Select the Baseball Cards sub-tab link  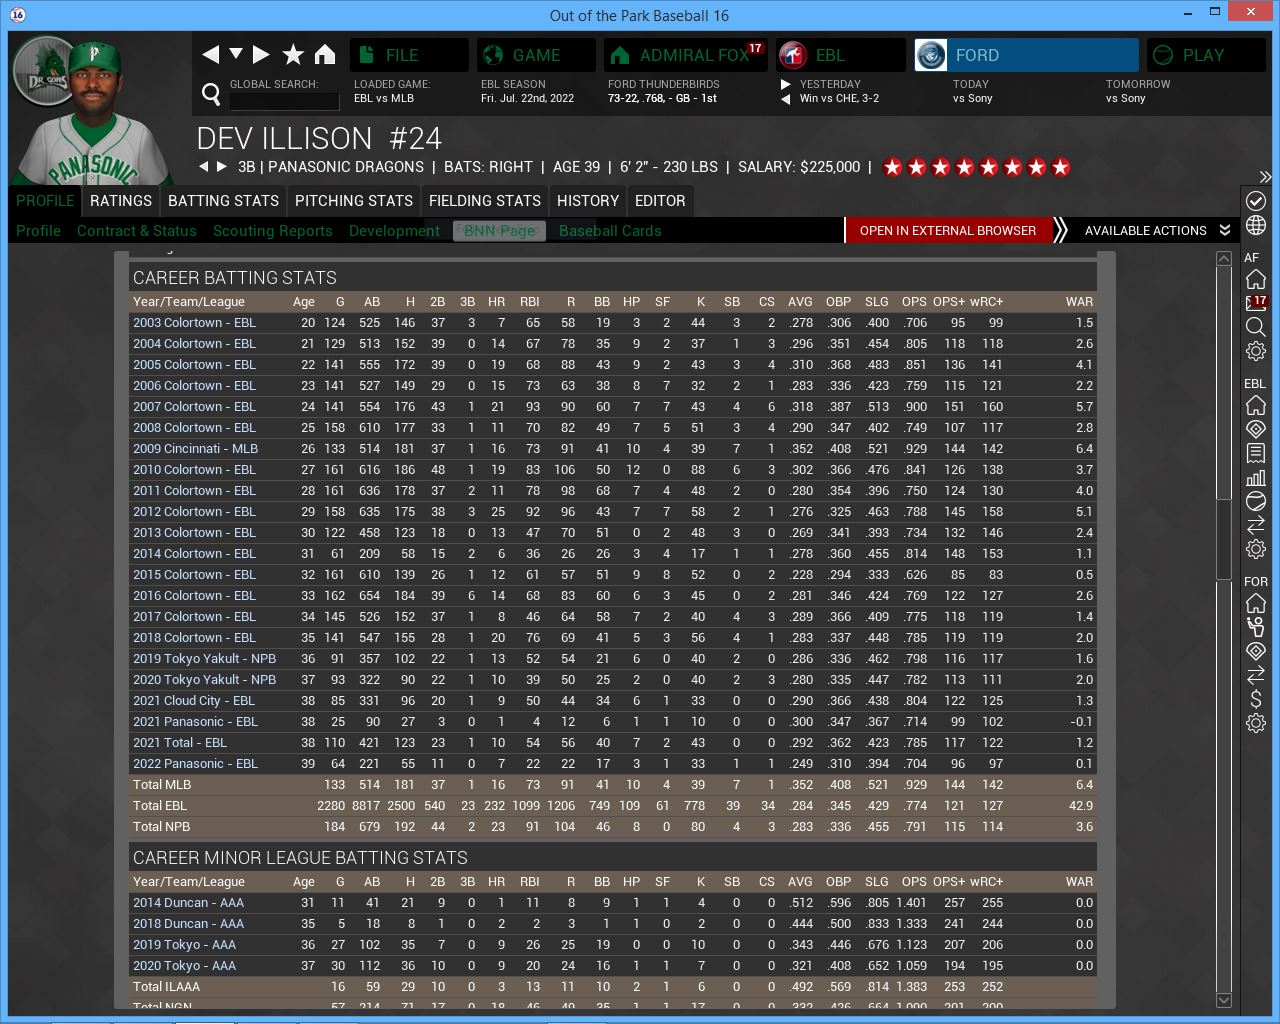pos(610,231)
